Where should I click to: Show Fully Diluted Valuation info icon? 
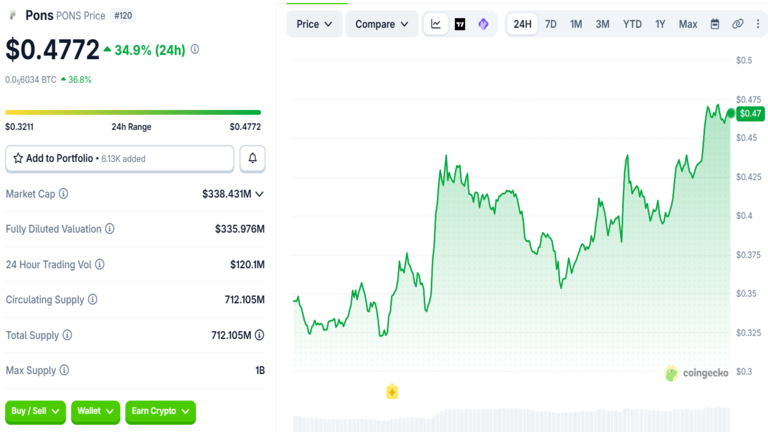[x=110, y=229]
